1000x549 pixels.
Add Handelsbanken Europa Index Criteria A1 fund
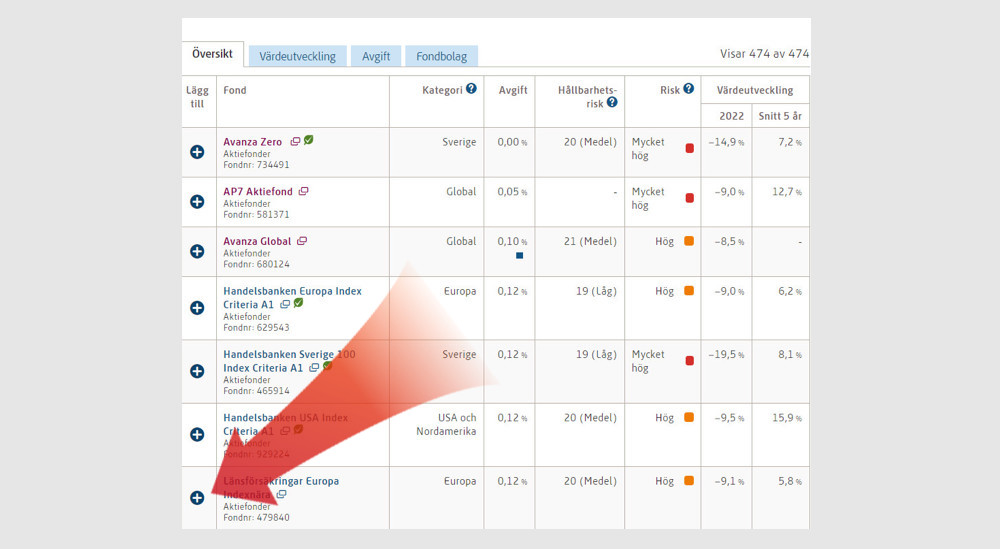click(197, 308)
